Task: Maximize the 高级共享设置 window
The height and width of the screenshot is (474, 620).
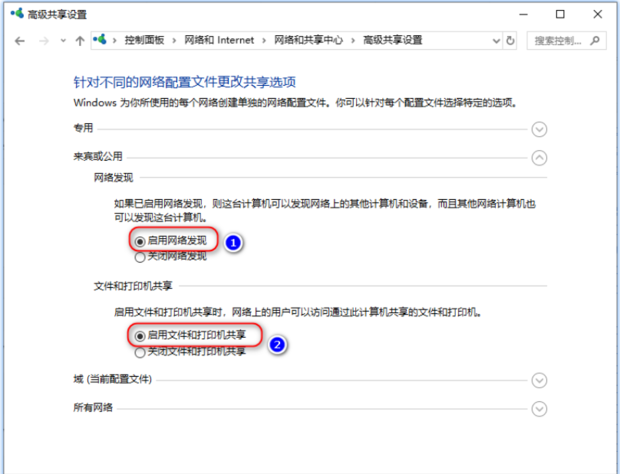Action: point(560,15)
